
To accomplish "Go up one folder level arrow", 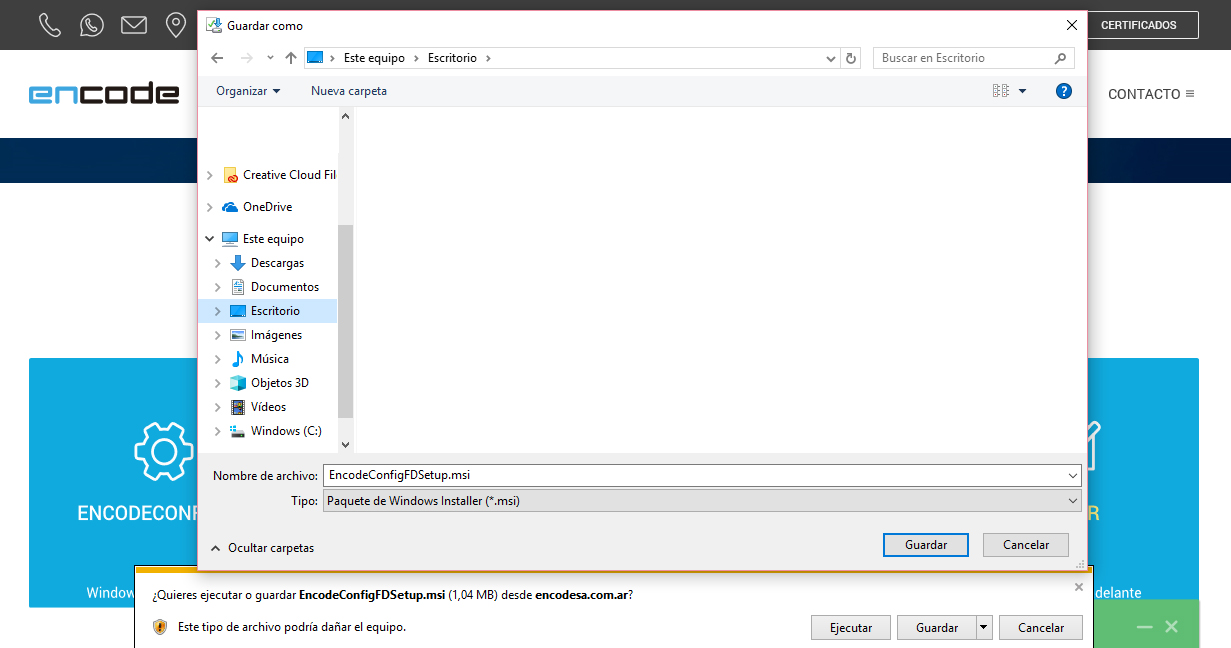I will 291,58.
